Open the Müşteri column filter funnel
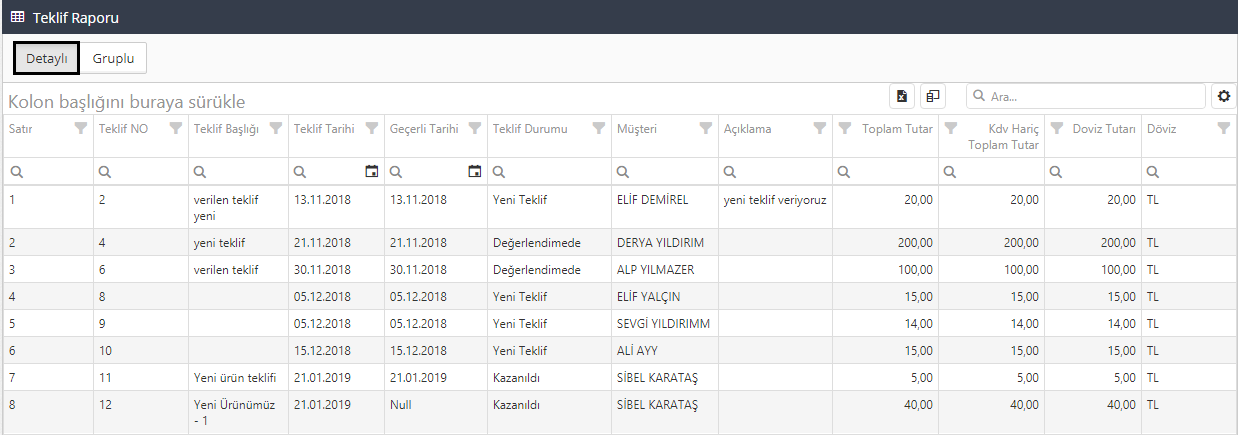The height and width of the screenshot is (435, 1238). [x=706, y=128]
